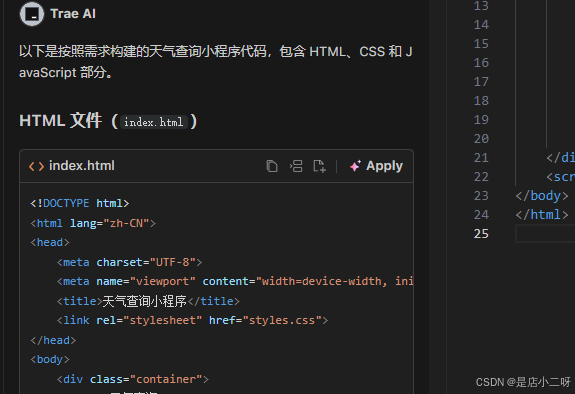The width and height of the screenshot is (575, 394).
Task: Click editor line number 24
Action: click(481, 215)
